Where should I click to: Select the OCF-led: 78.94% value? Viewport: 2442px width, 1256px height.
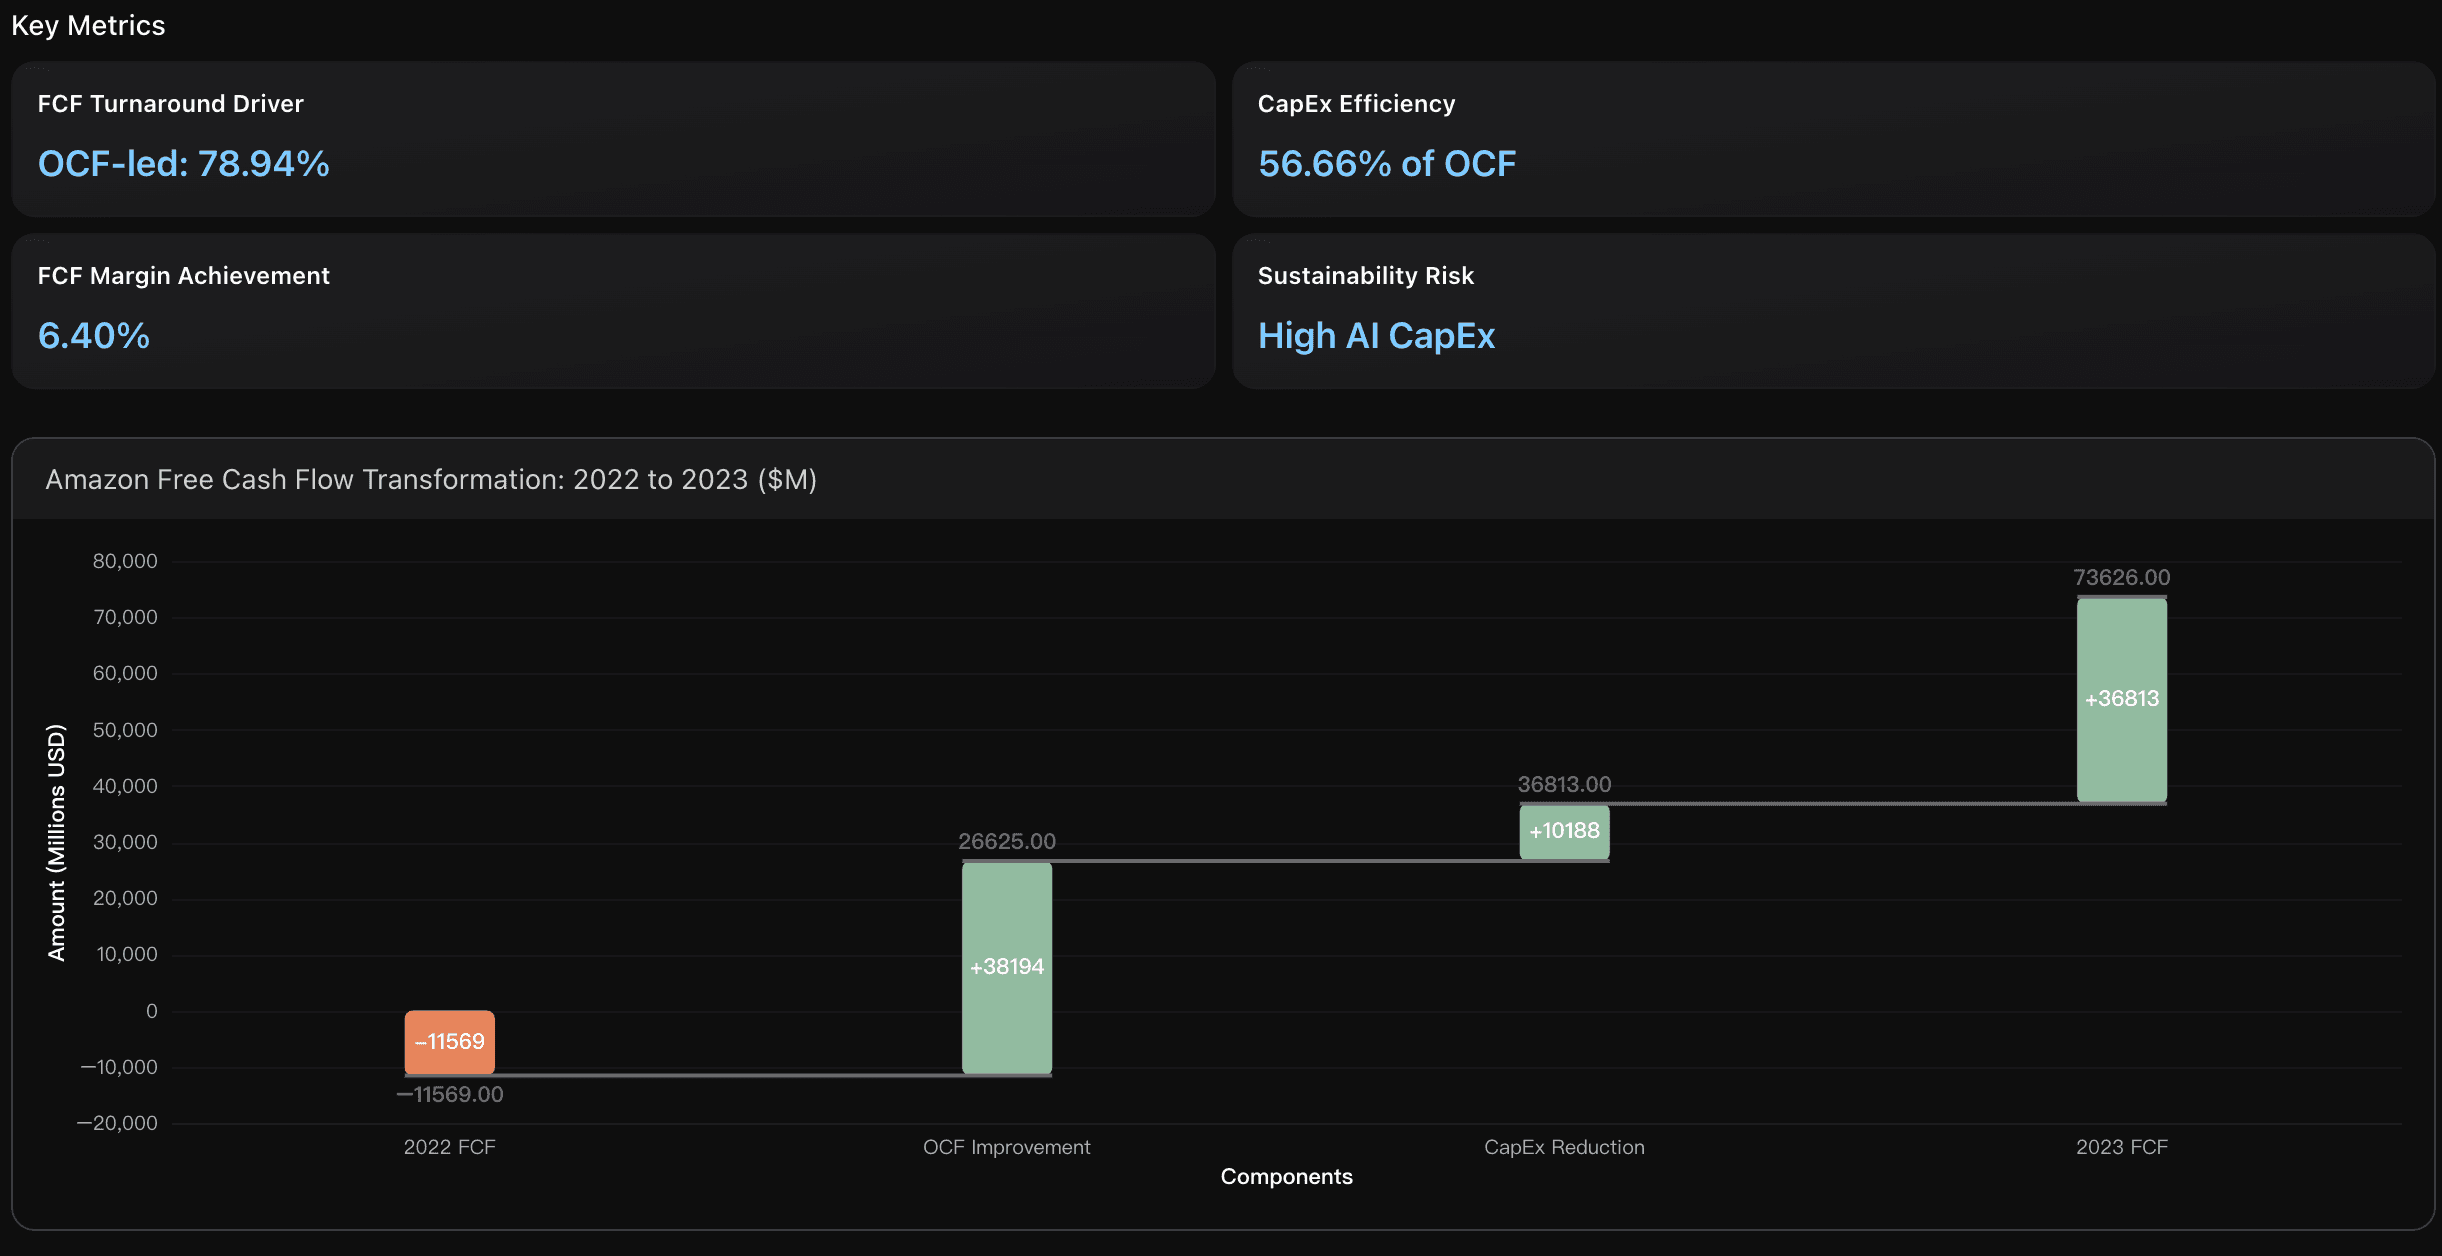coord(184,164)
